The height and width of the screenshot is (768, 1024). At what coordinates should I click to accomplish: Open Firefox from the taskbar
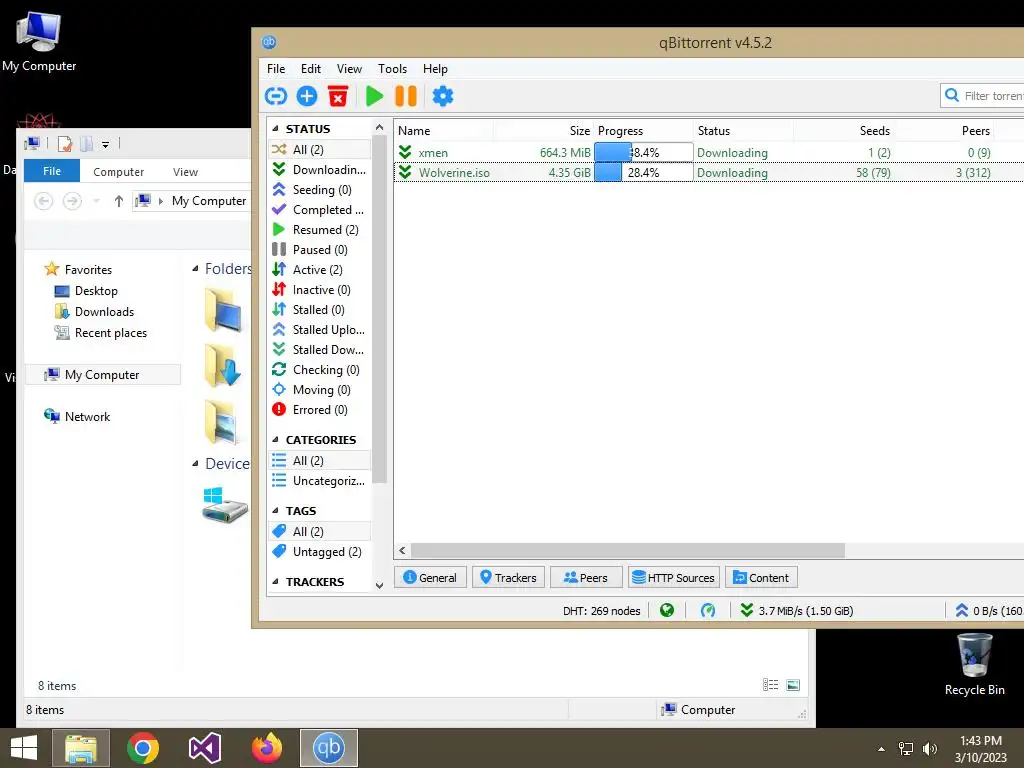(x=266, y=748)
